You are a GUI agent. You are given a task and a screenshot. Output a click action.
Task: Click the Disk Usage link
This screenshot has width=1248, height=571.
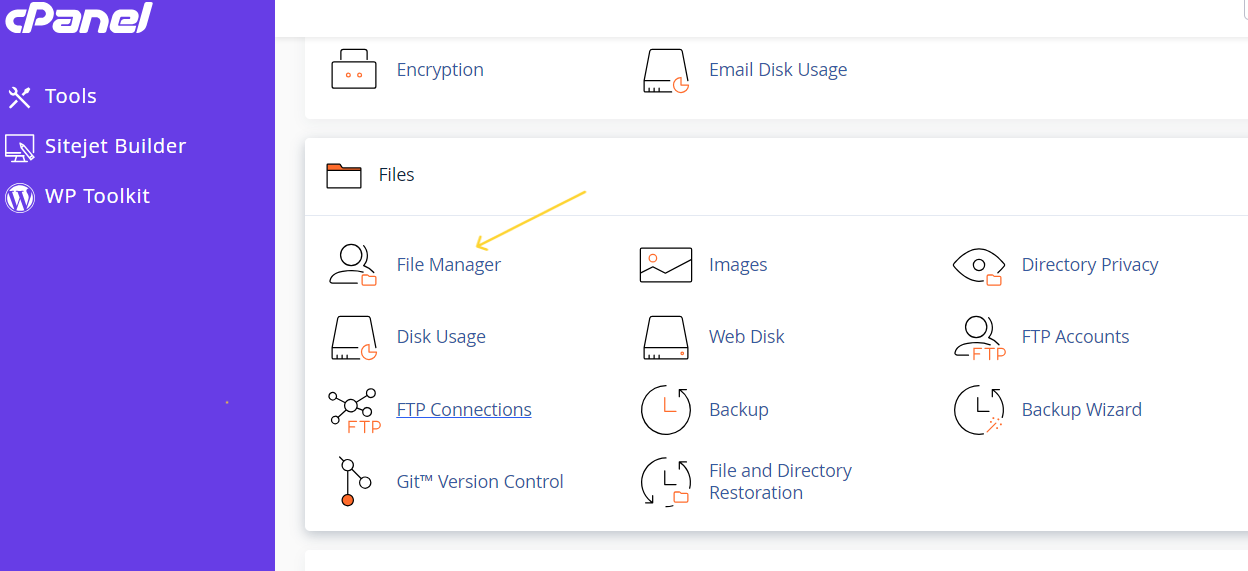click(x=441, y=337)
